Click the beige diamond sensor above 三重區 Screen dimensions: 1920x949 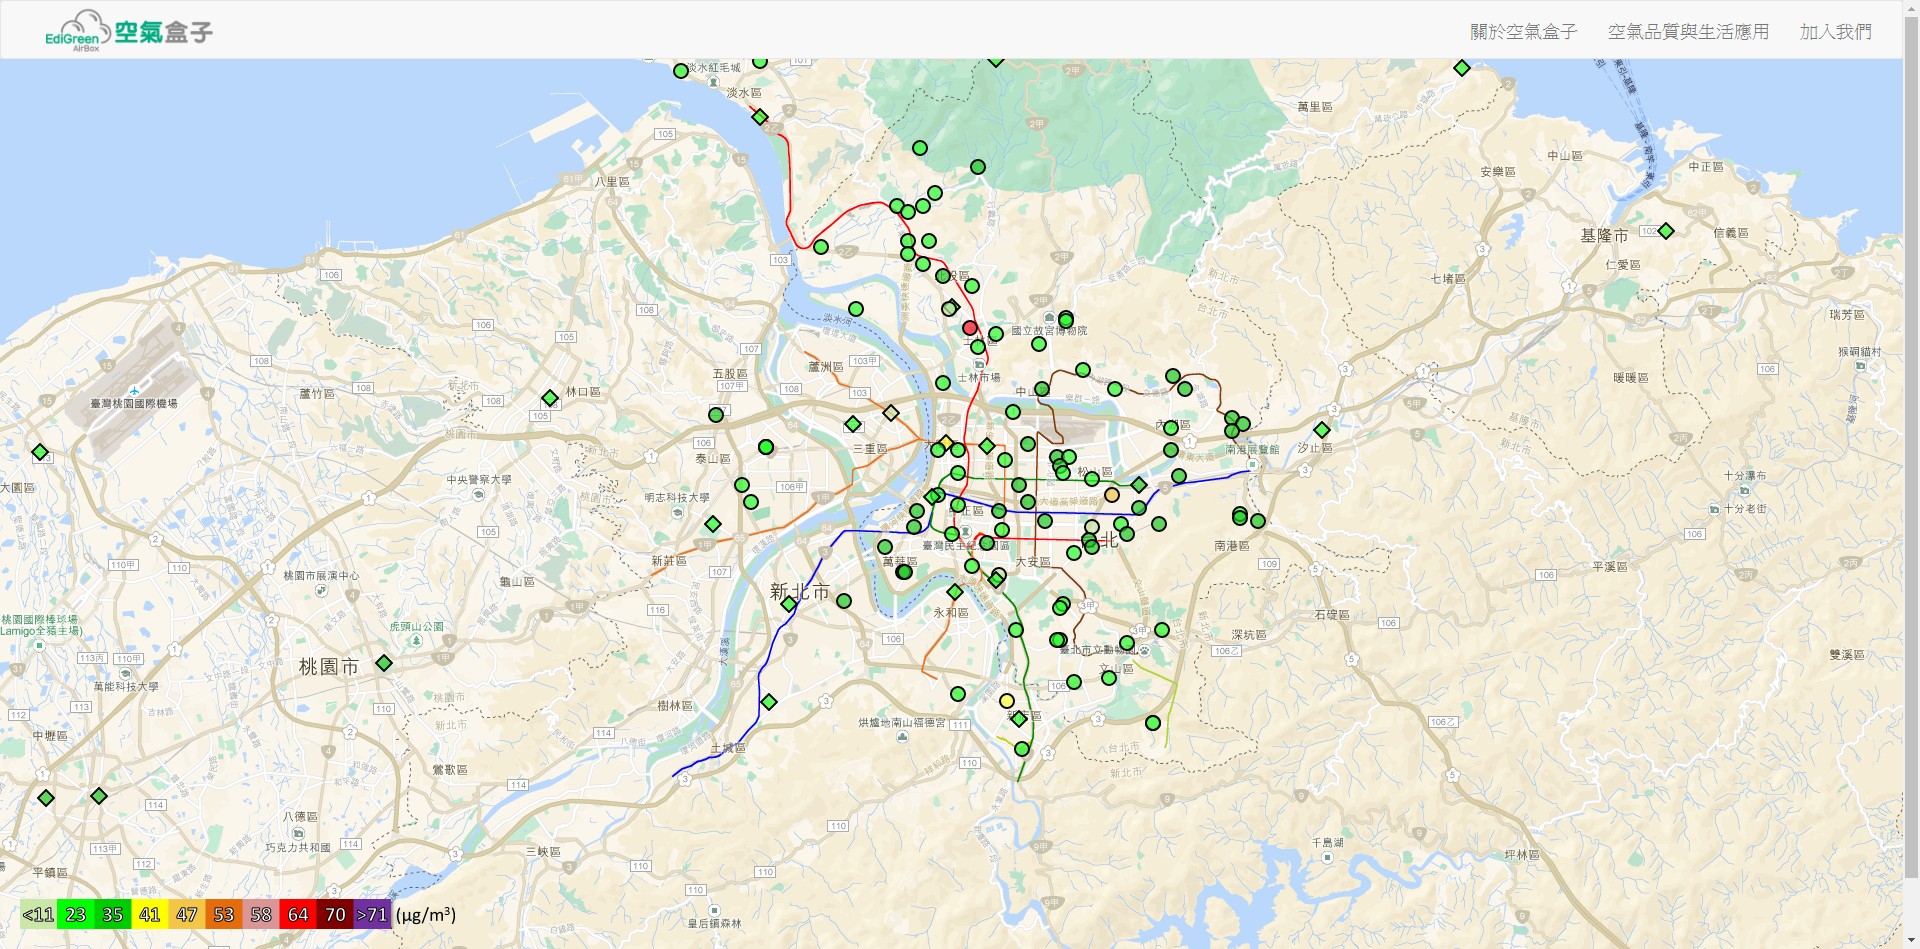point(891,413)
